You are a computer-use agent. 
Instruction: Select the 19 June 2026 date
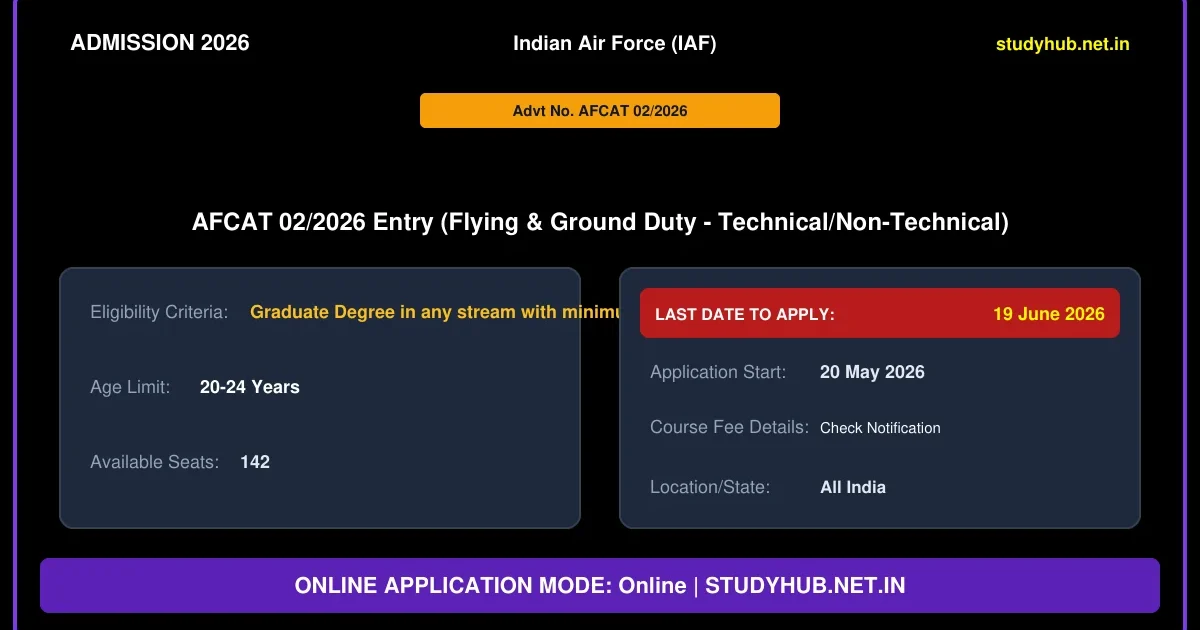click(x=1049, y=314)
